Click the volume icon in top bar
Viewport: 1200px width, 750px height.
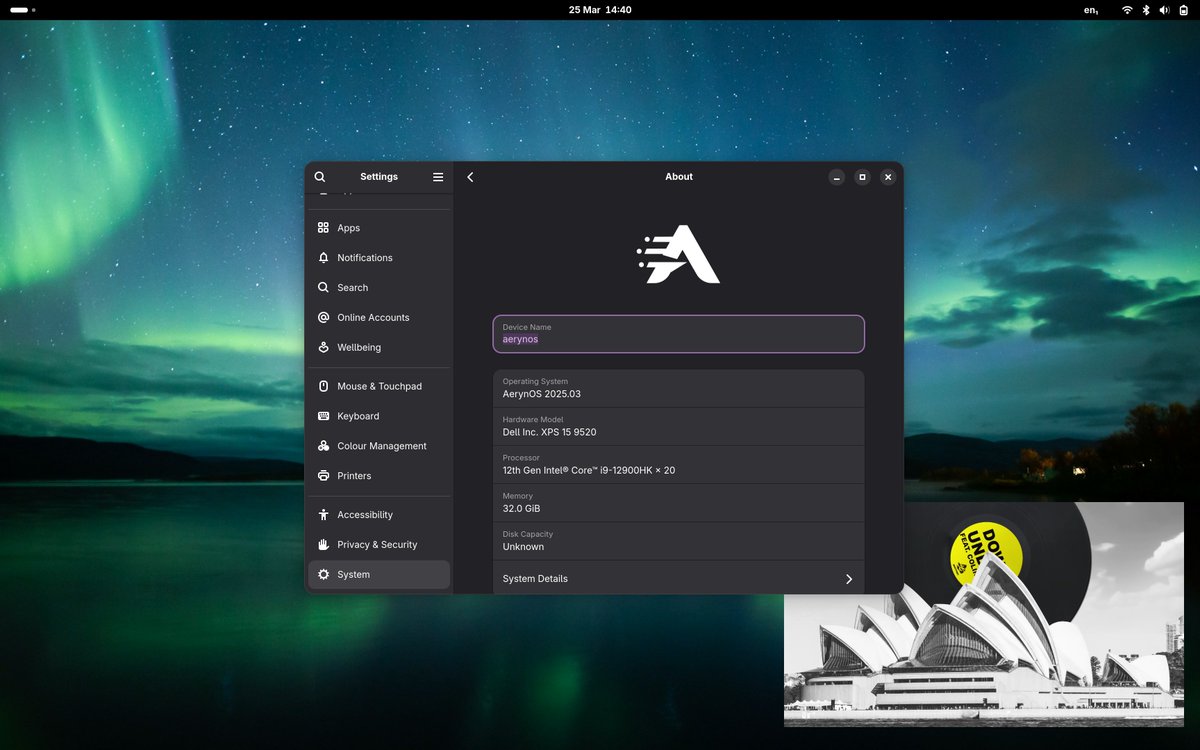click(x=1164, y=10)
